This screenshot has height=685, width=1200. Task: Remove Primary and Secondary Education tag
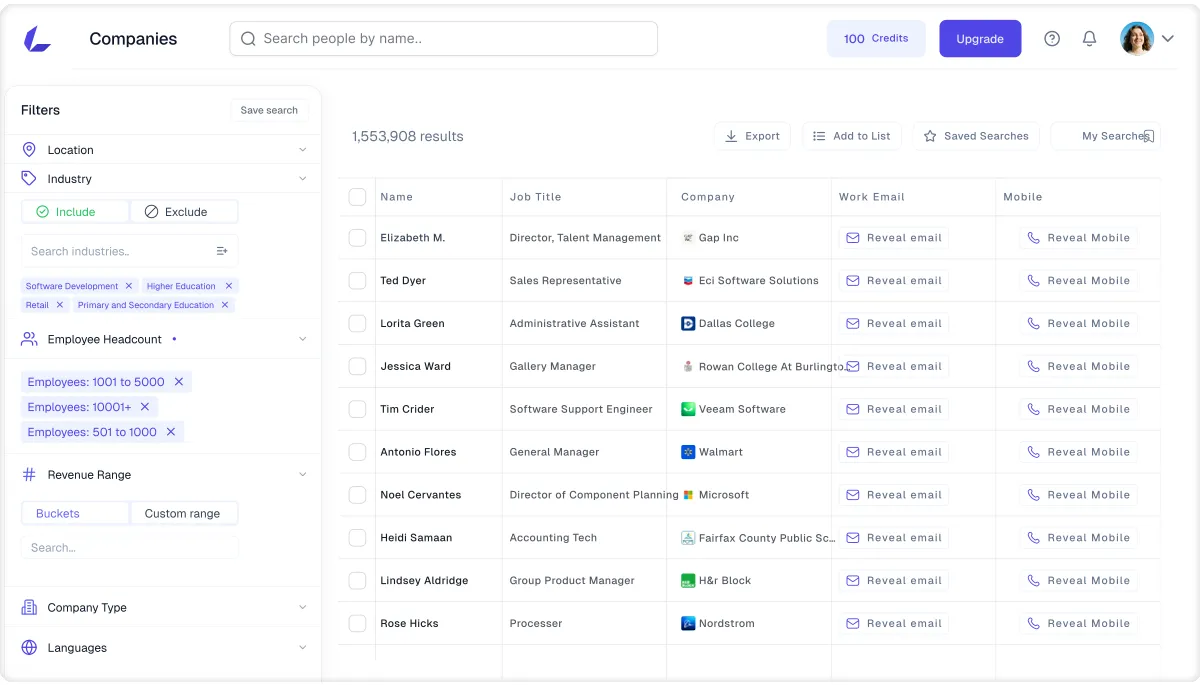pyautogui.click(x=225, y=305)
